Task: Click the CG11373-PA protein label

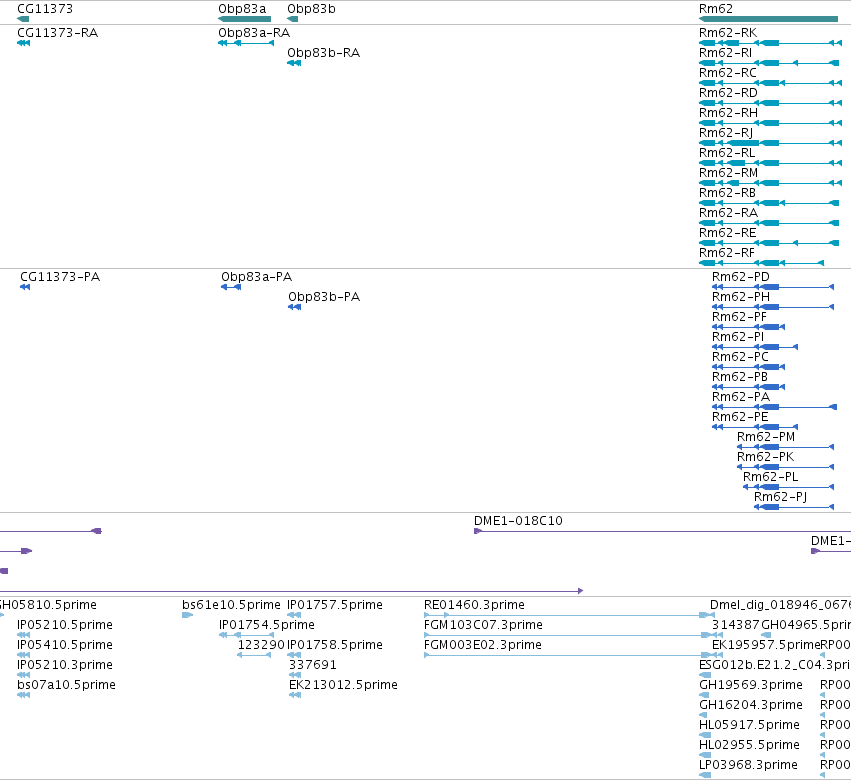Action: (60, 277)
